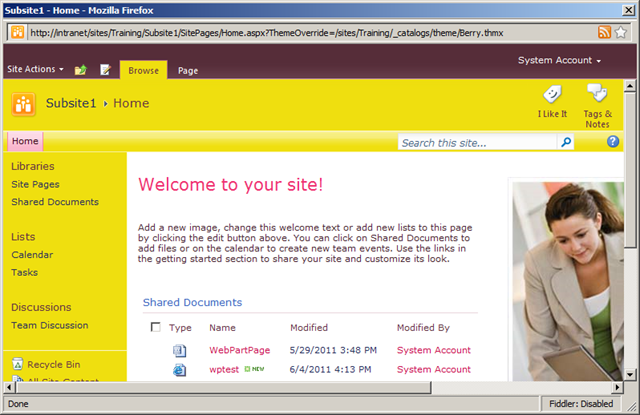Click the Navigate Up folder icon
Image resolution: width=640 pixels, height=415 pixels.
click(x=81, y=70)
